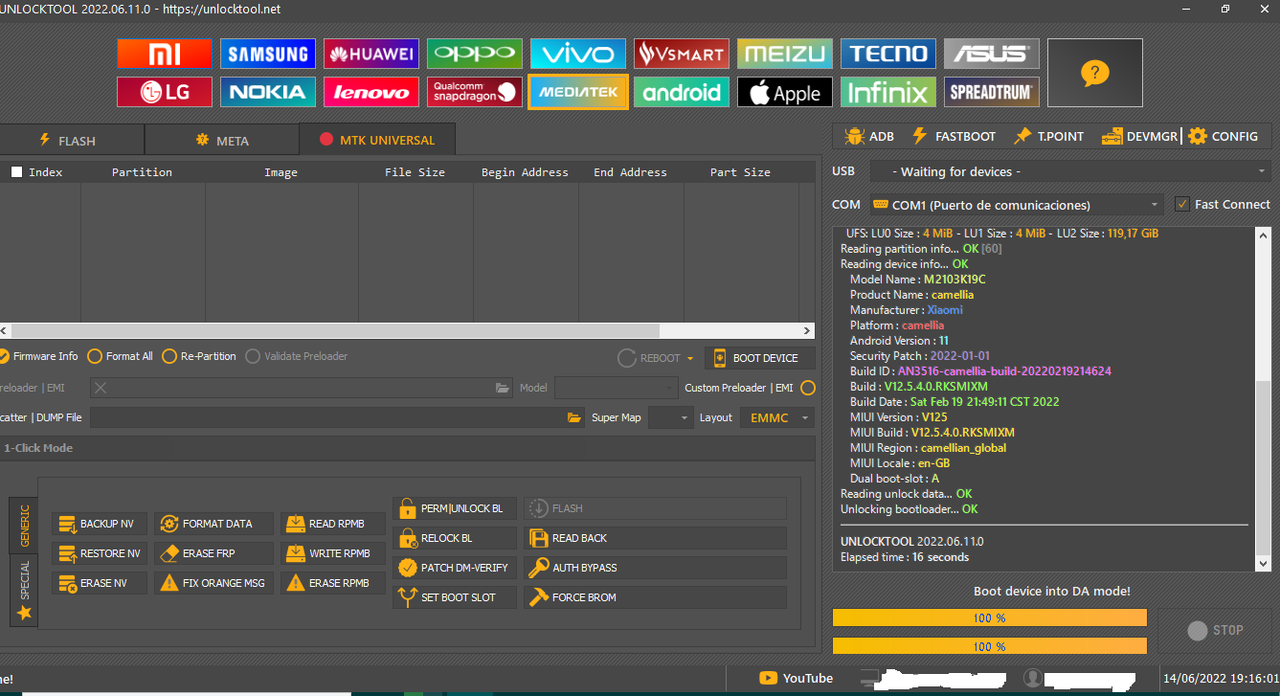Open the Super Map dropdown
1280x696 pixels.
pos(670,417)
